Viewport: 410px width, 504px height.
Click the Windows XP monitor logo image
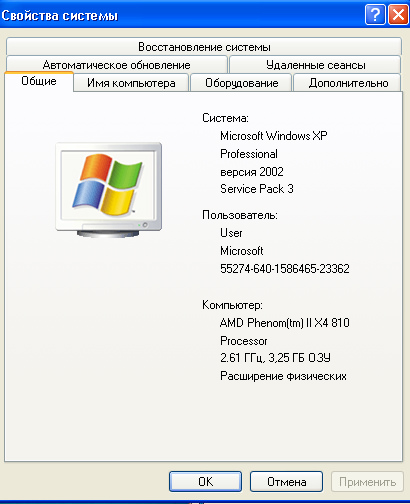click(109, 190)
